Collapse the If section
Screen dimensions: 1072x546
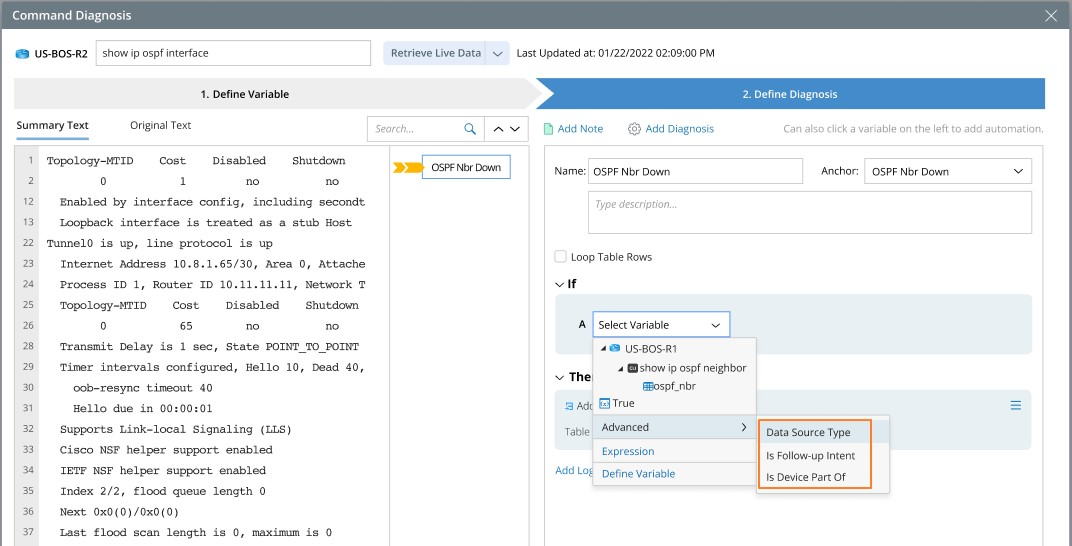tap(560, 284)
